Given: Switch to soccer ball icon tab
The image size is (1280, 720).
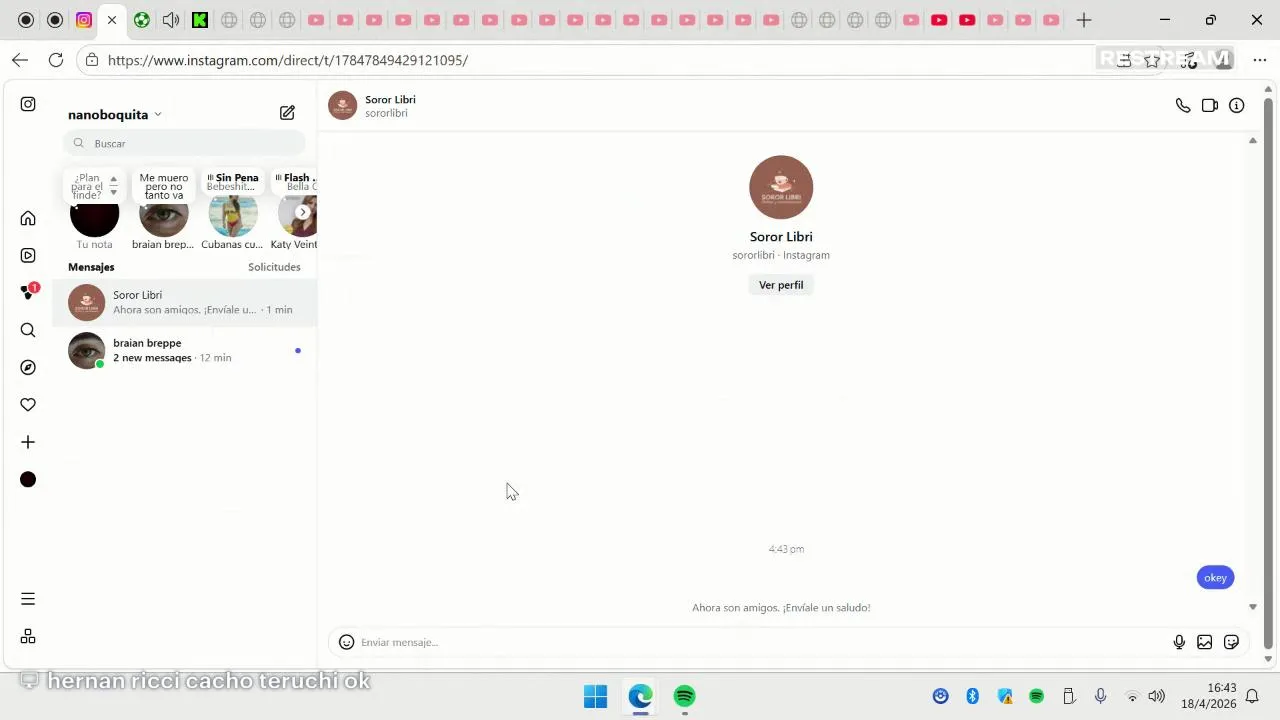Looking at the screenshot, I should click(x=142, y=20).
